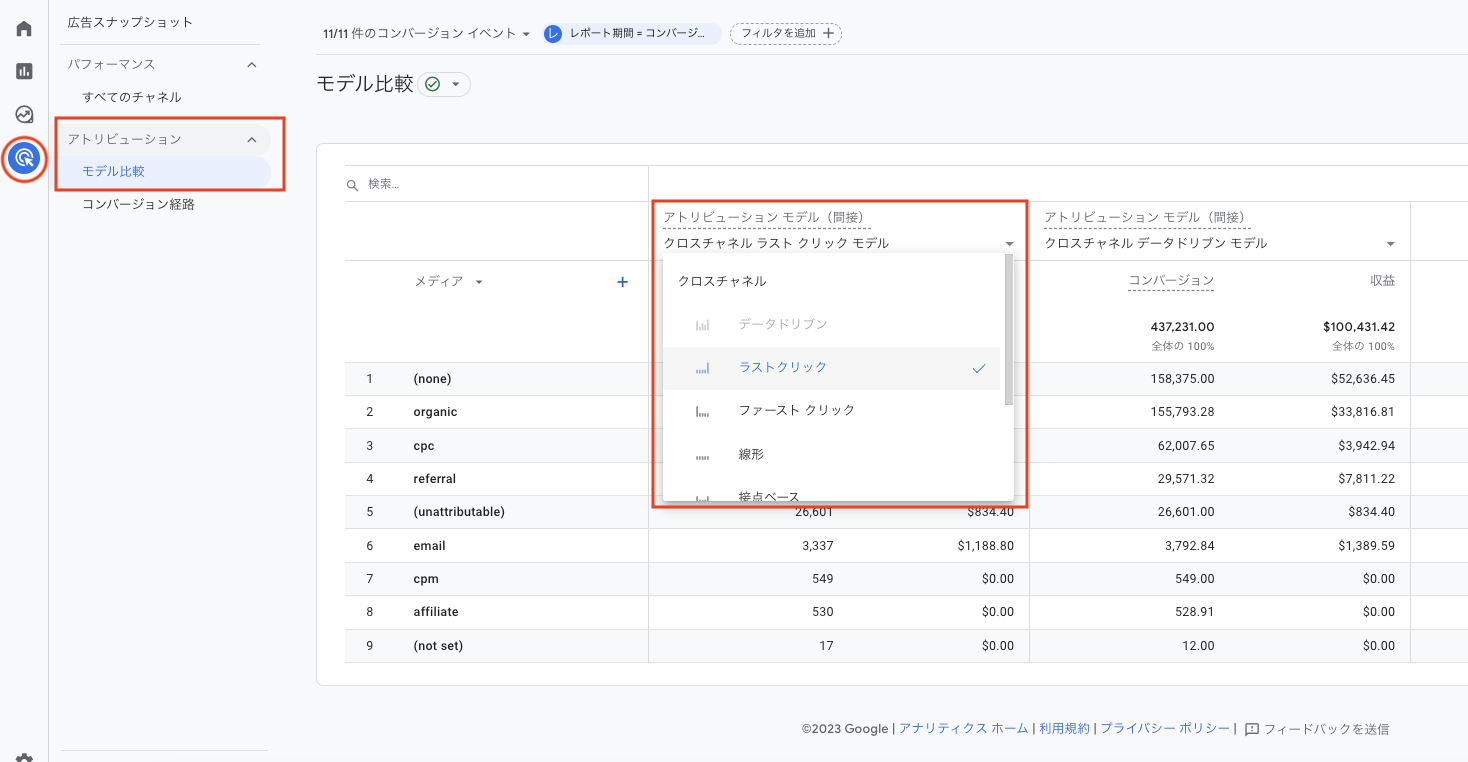Click the 437,231.00 conversions total
This screenshot has height=762, width=1468.
tap(1182, 327)
